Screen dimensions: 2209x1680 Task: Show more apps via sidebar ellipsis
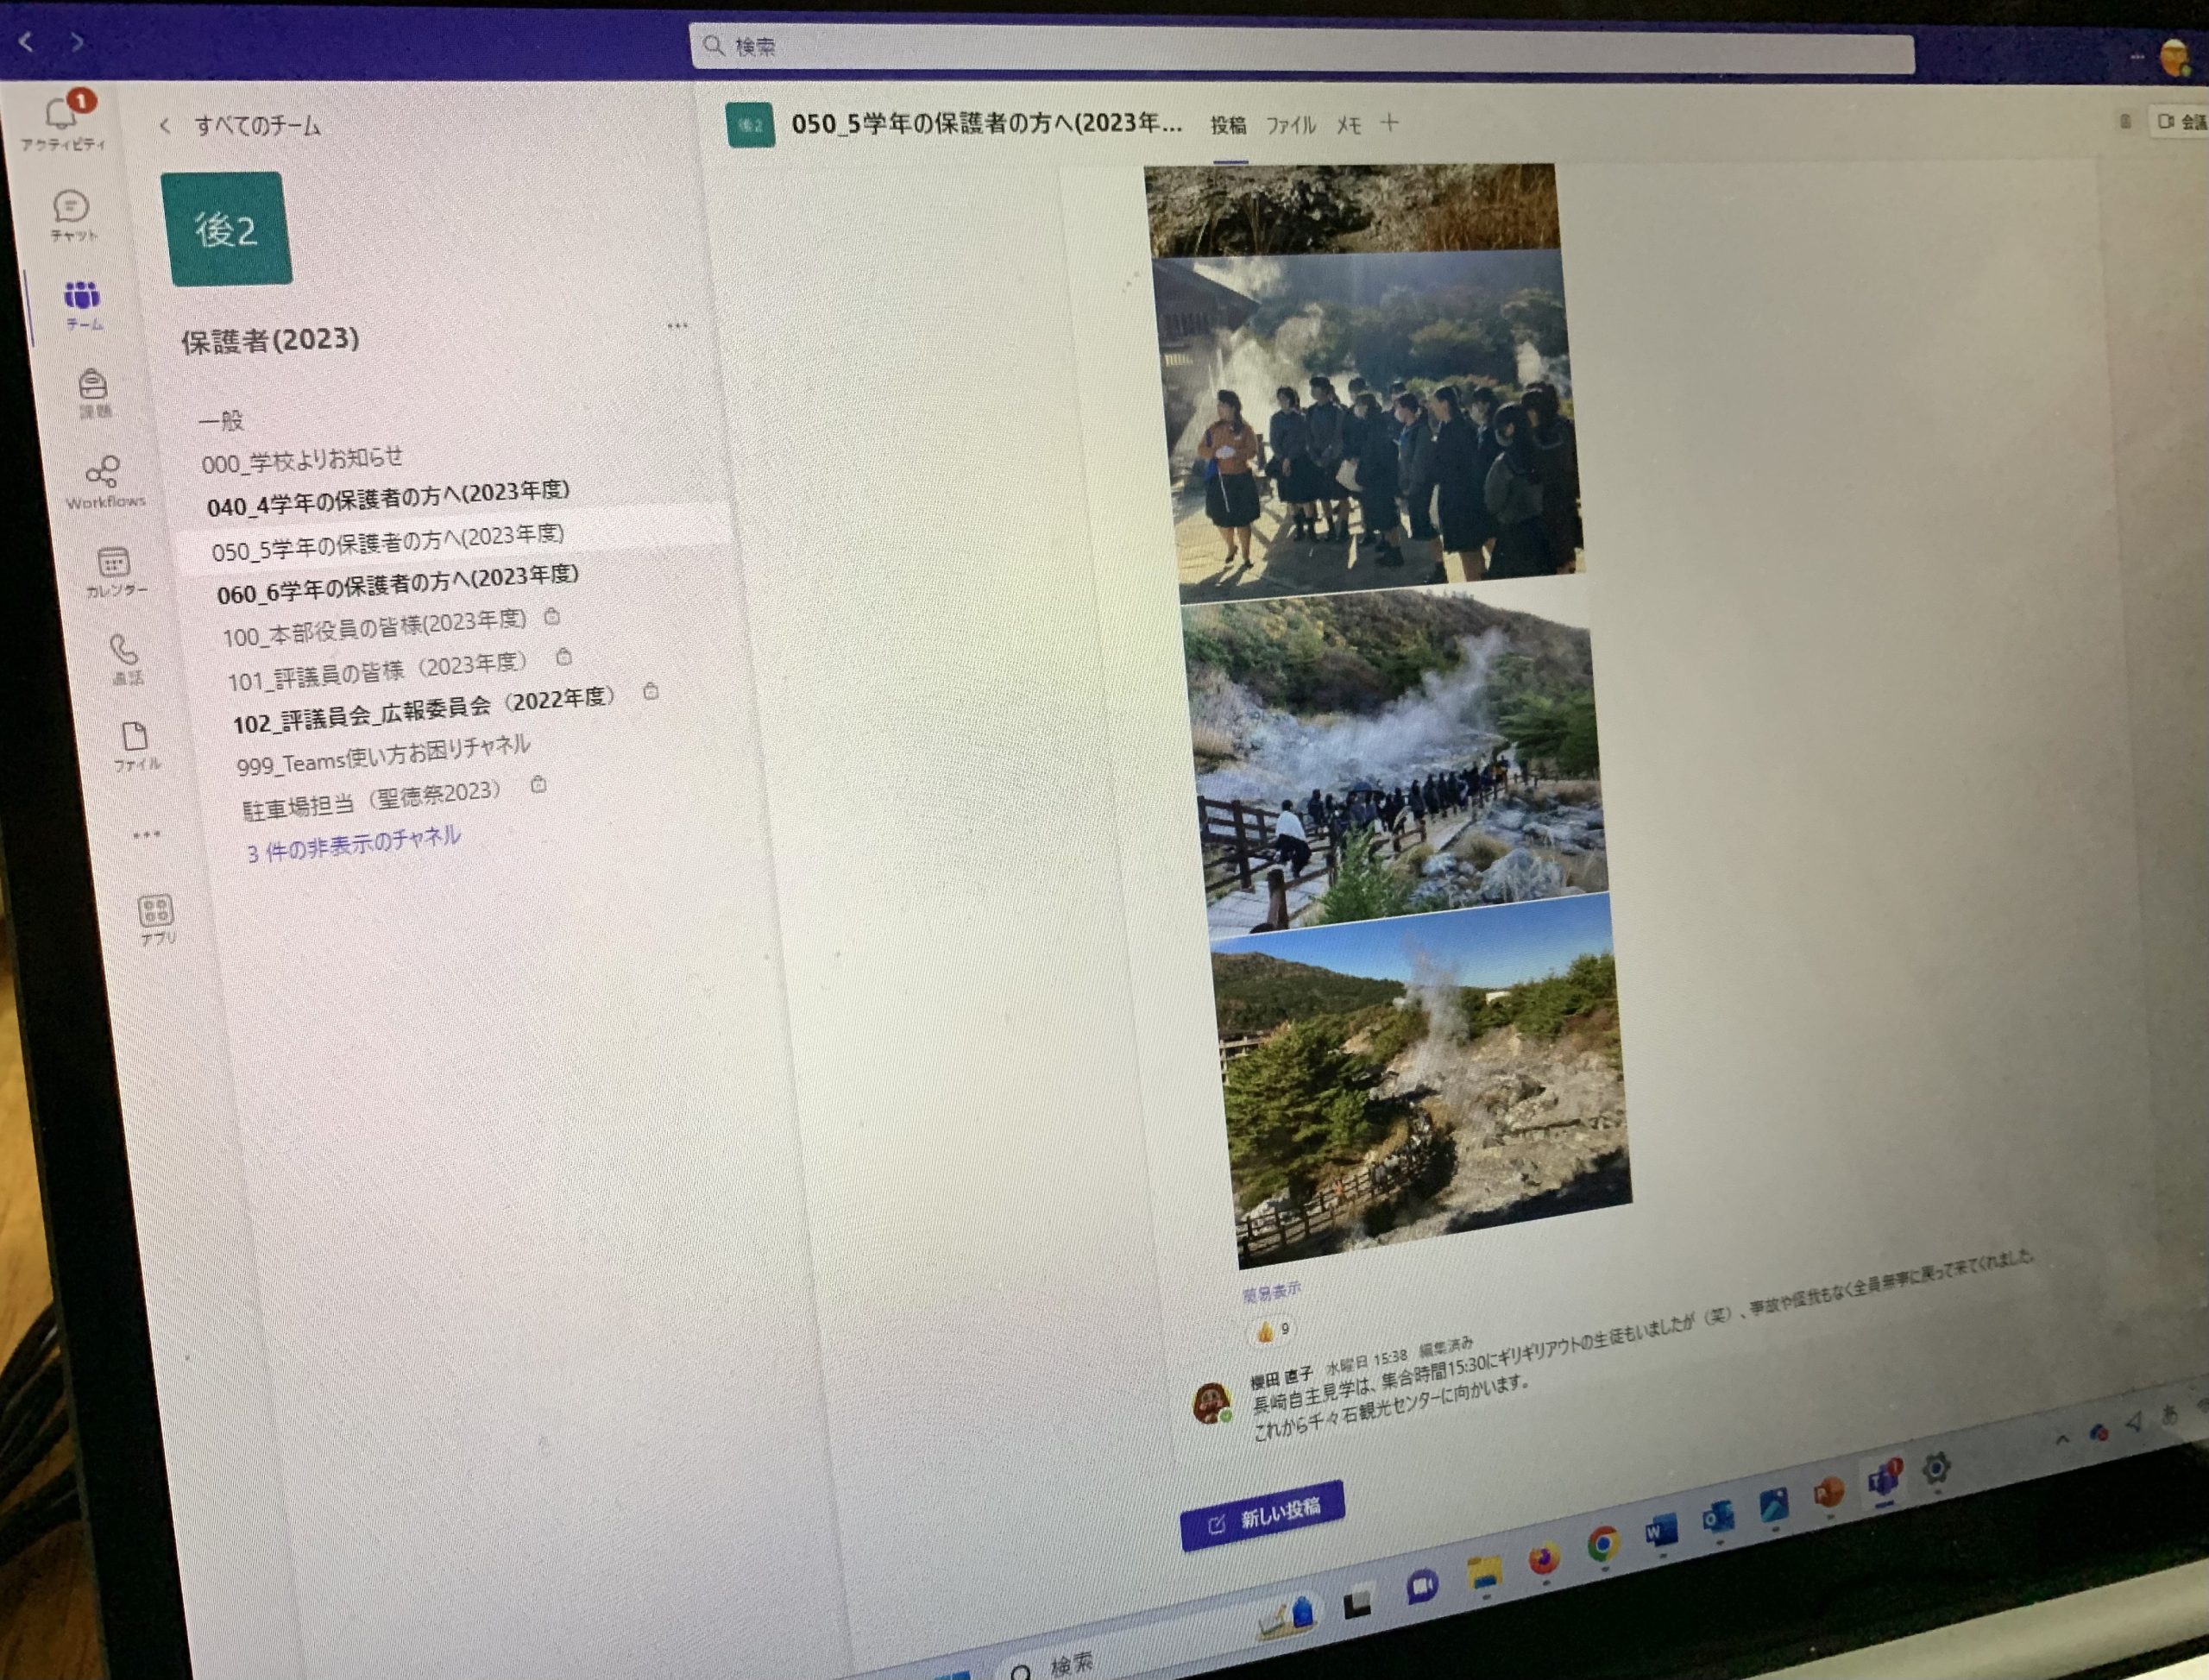click(146, 834)
